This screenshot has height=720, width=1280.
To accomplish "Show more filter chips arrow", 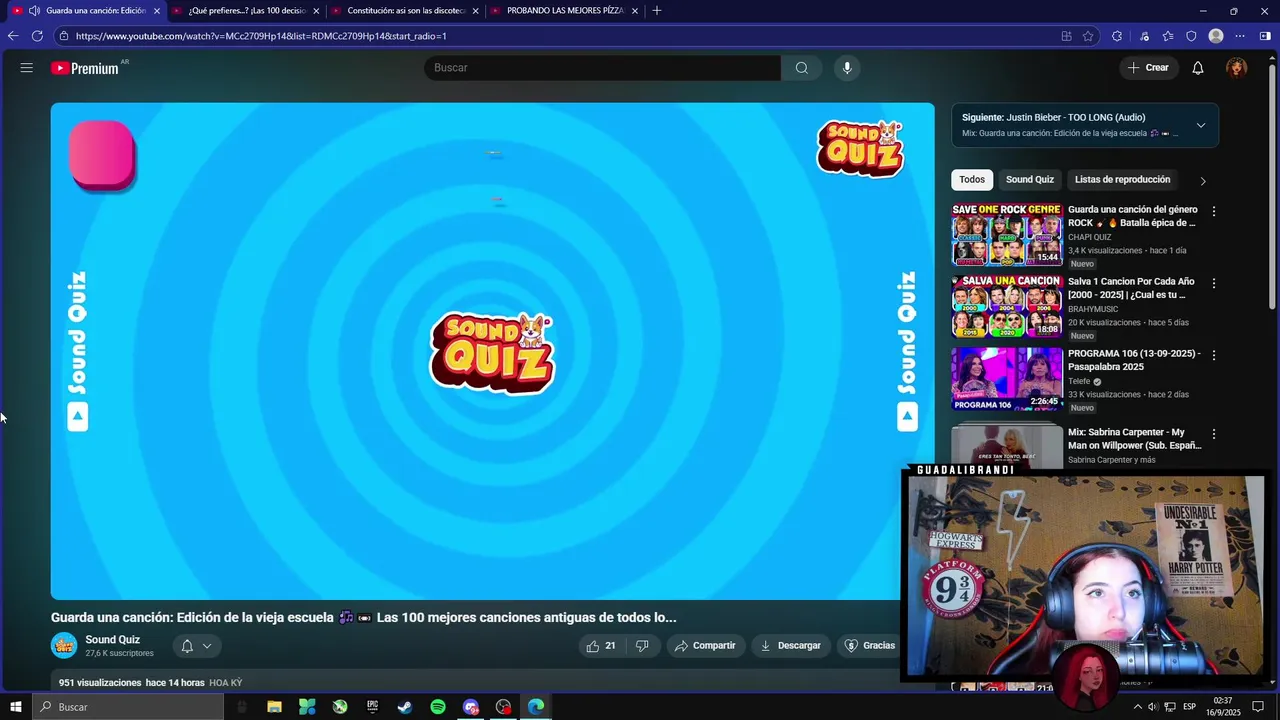I will [1203, 181].
